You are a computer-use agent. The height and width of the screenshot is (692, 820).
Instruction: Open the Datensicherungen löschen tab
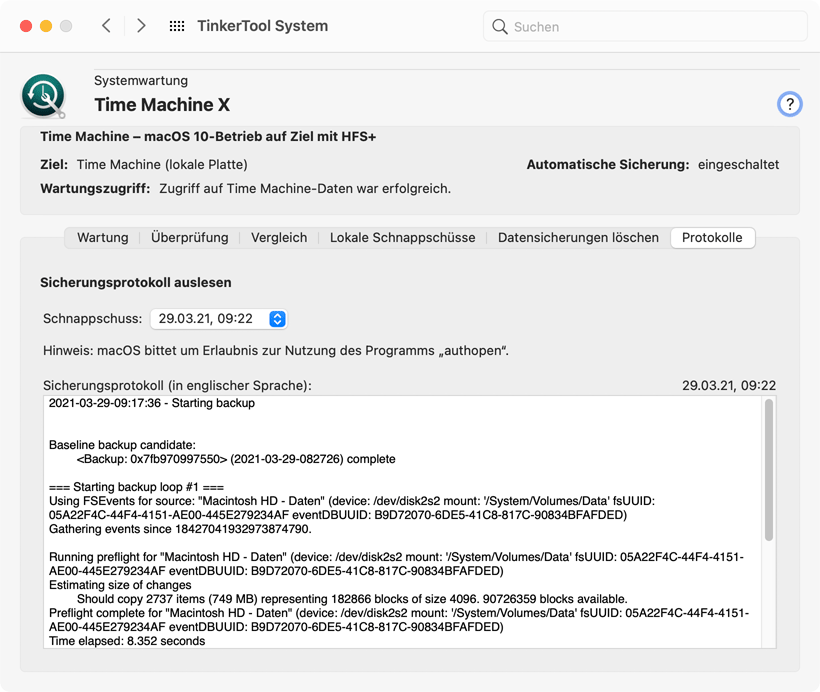click(578, 237)
